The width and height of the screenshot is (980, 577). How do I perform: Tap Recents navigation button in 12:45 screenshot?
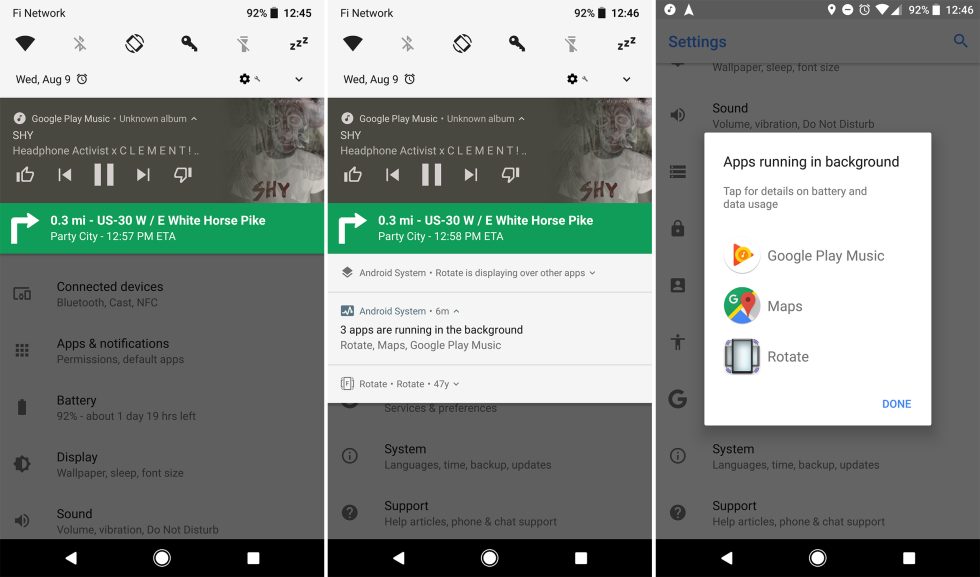tap(253, 558)
